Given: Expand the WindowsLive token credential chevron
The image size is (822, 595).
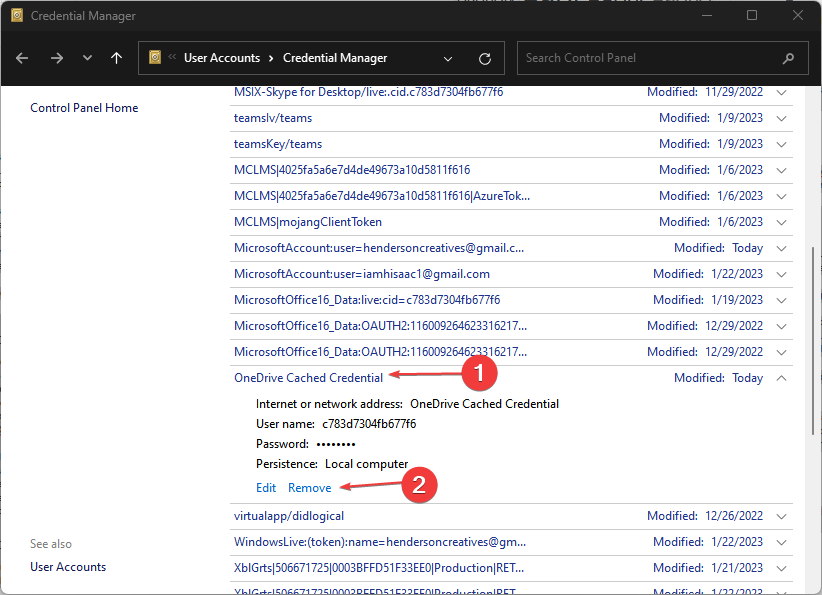Looking at the screenshot, I should 781,542.
